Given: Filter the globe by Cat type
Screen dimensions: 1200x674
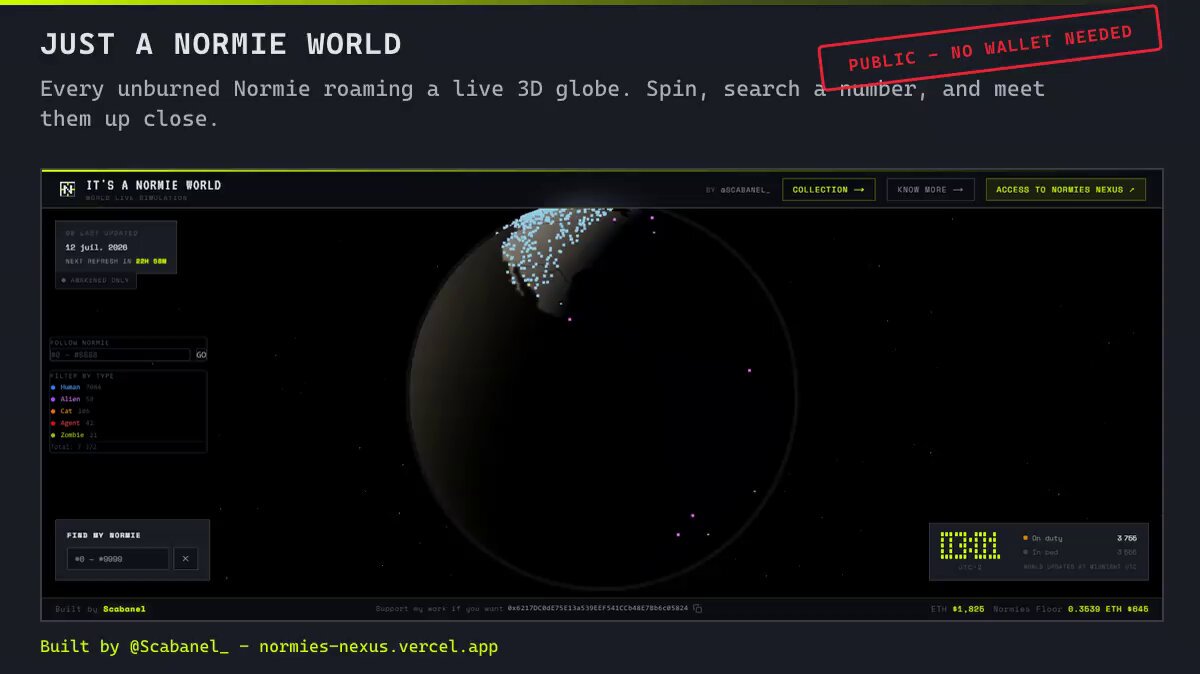Looking at the screenshot, I should (x=70, y=411).
